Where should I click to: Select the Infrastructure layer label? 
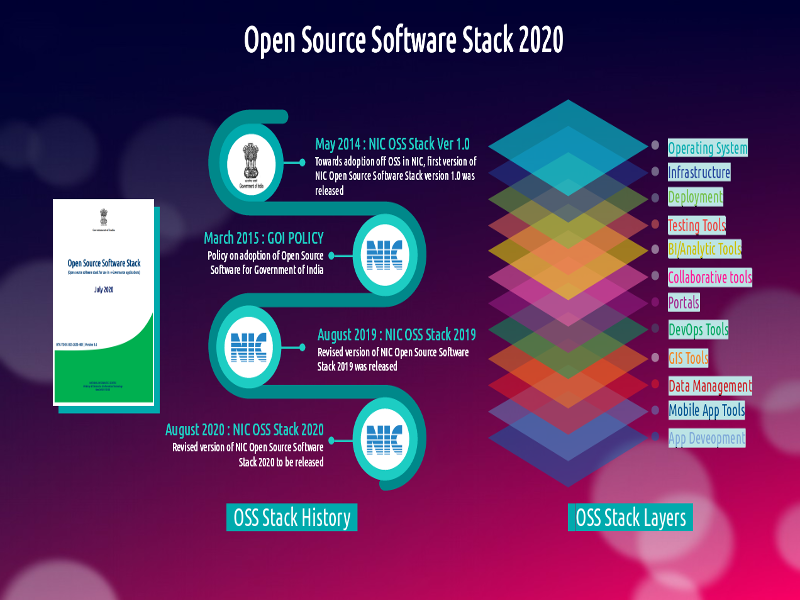699,172
